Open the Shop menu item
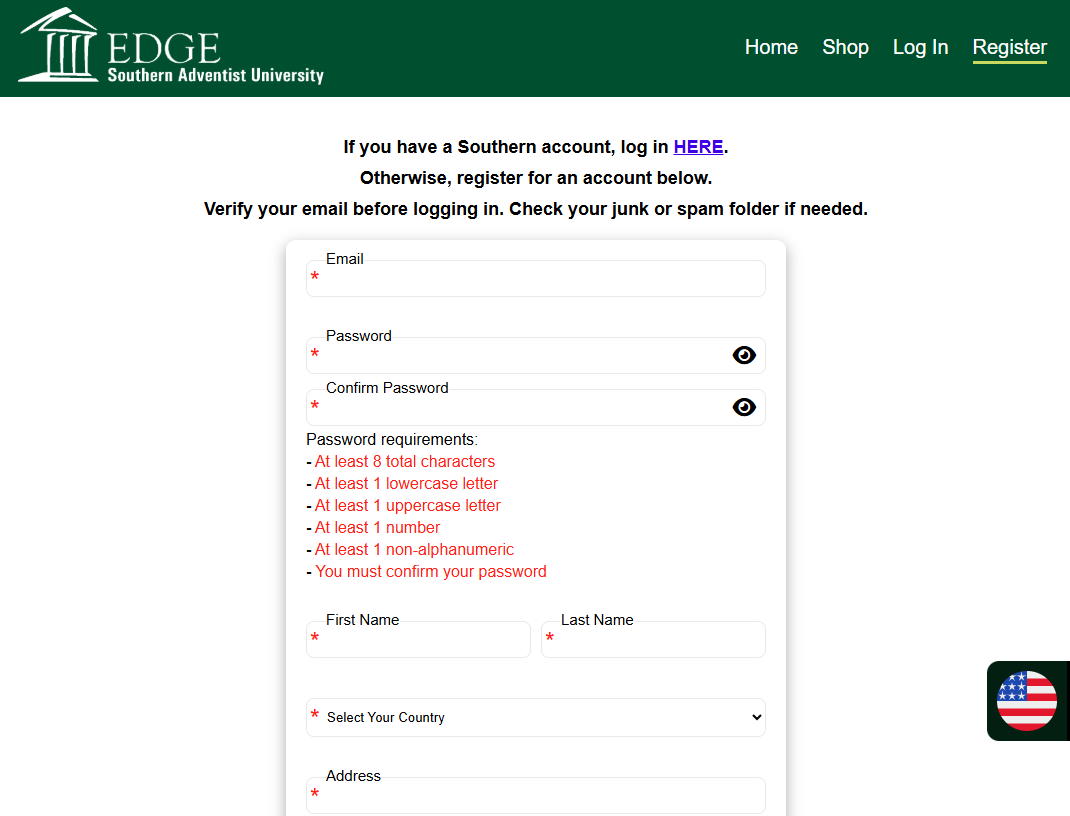This screenshot has width=1070, height=816. pyautogui.click(x=845, y=47)
